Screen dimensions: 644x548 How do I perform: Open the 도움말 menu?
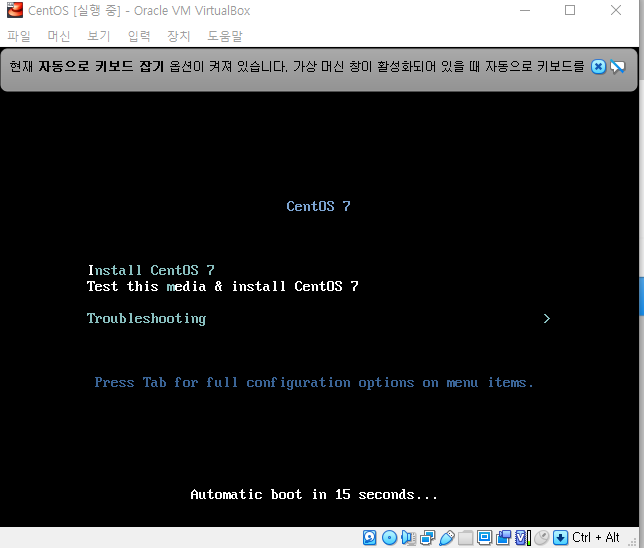point(225,36)
